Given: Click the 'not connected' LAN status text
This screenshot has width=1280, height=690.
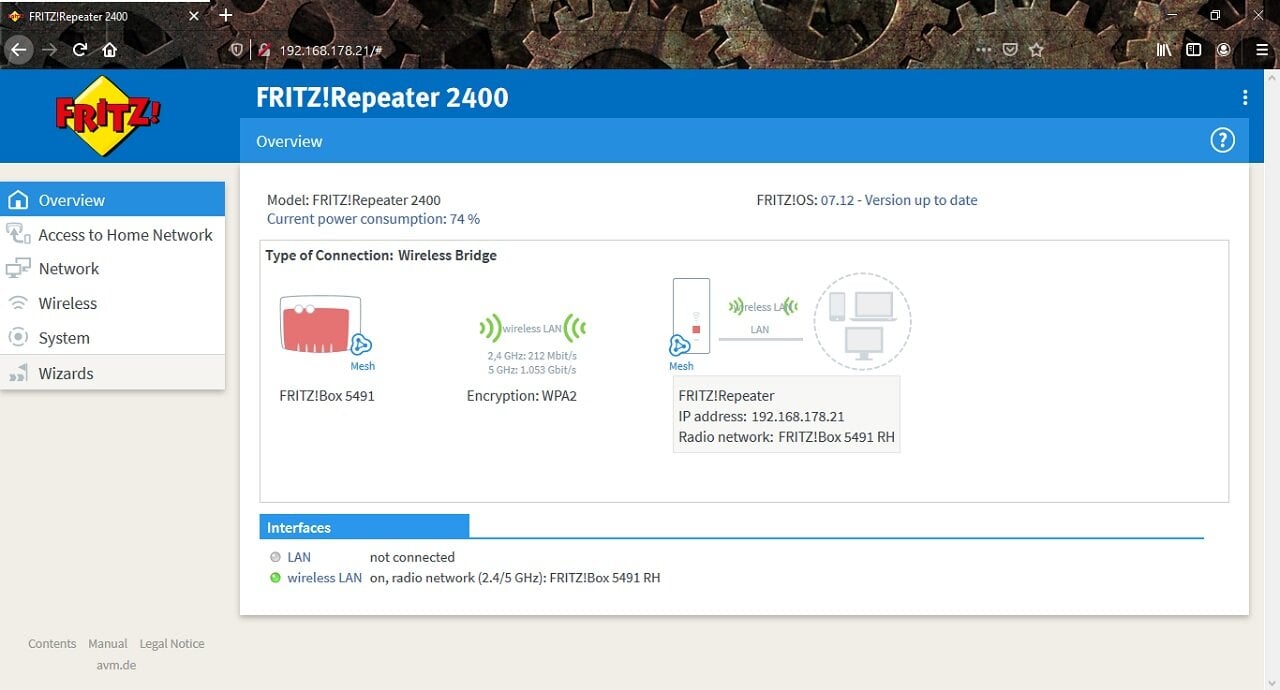Looking at the screenshot, I should pos(412,557).
